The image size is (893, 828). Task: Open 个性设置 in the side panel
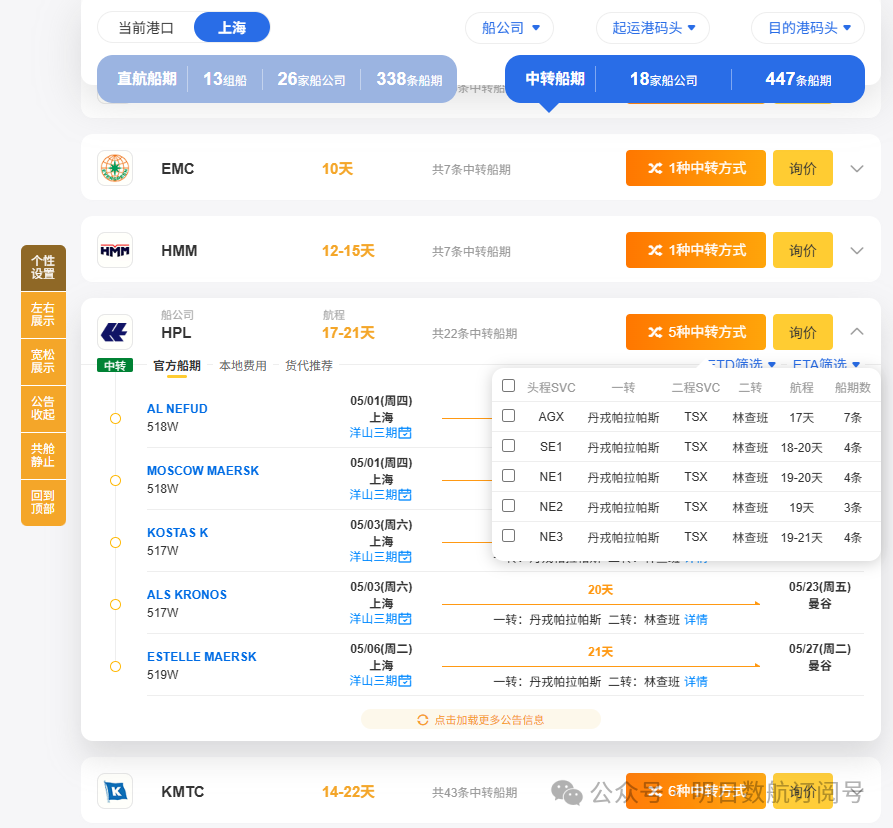[x=43, y=268]
